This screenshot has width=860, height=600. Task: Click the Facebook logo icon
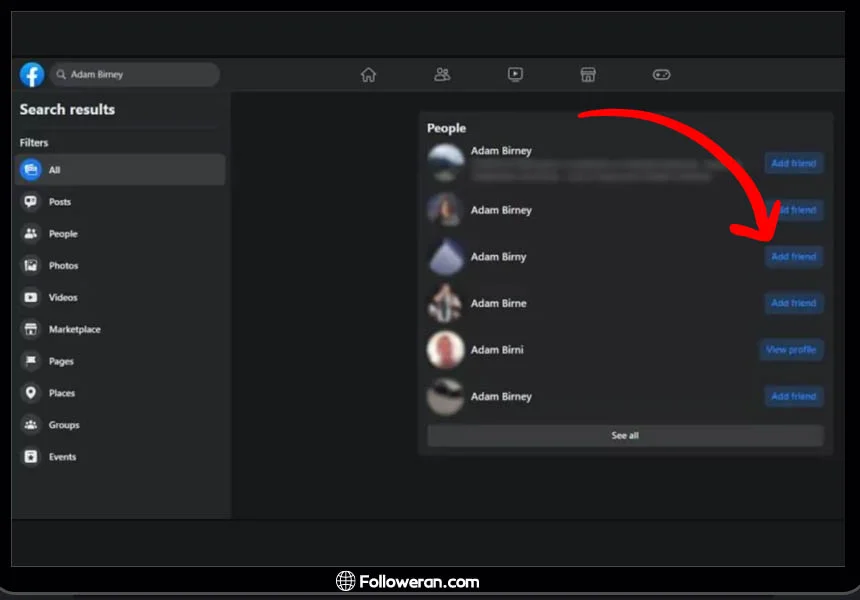(x=32, y=75)
